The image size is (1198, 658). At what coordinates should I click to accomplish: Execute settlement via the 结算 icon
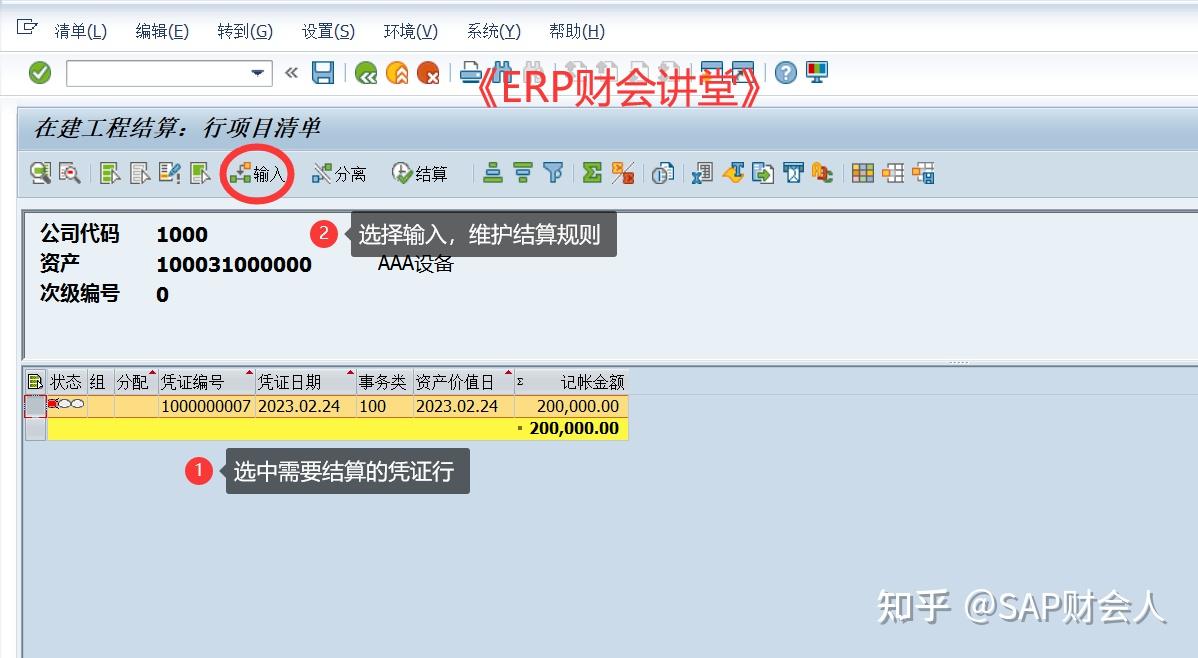point(416,173)
